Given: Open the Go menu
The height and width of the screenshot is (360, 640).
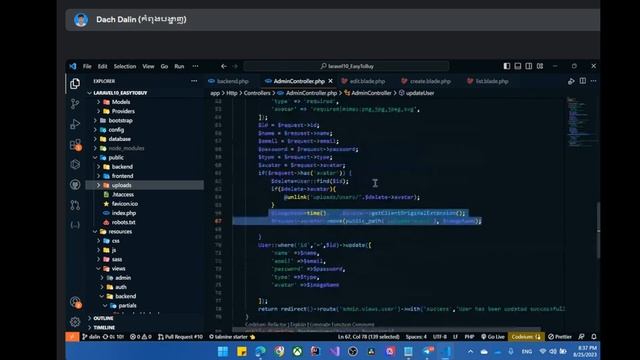Looking at the screenshot, I should click(164, 66).
